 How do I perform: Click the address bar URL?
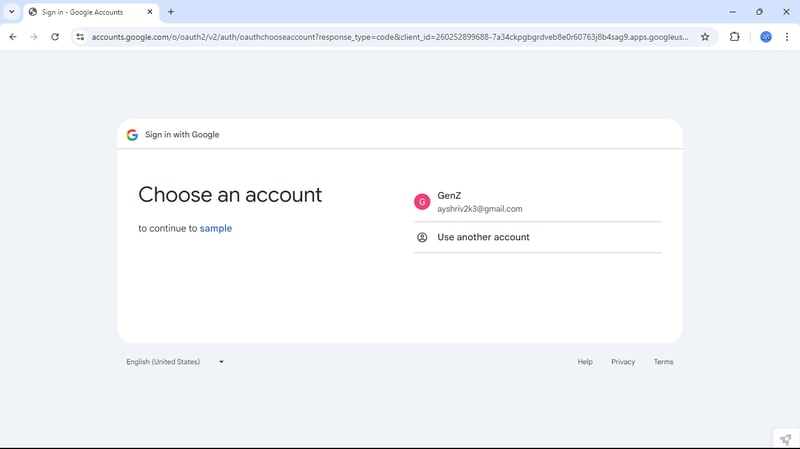(390, 37)
